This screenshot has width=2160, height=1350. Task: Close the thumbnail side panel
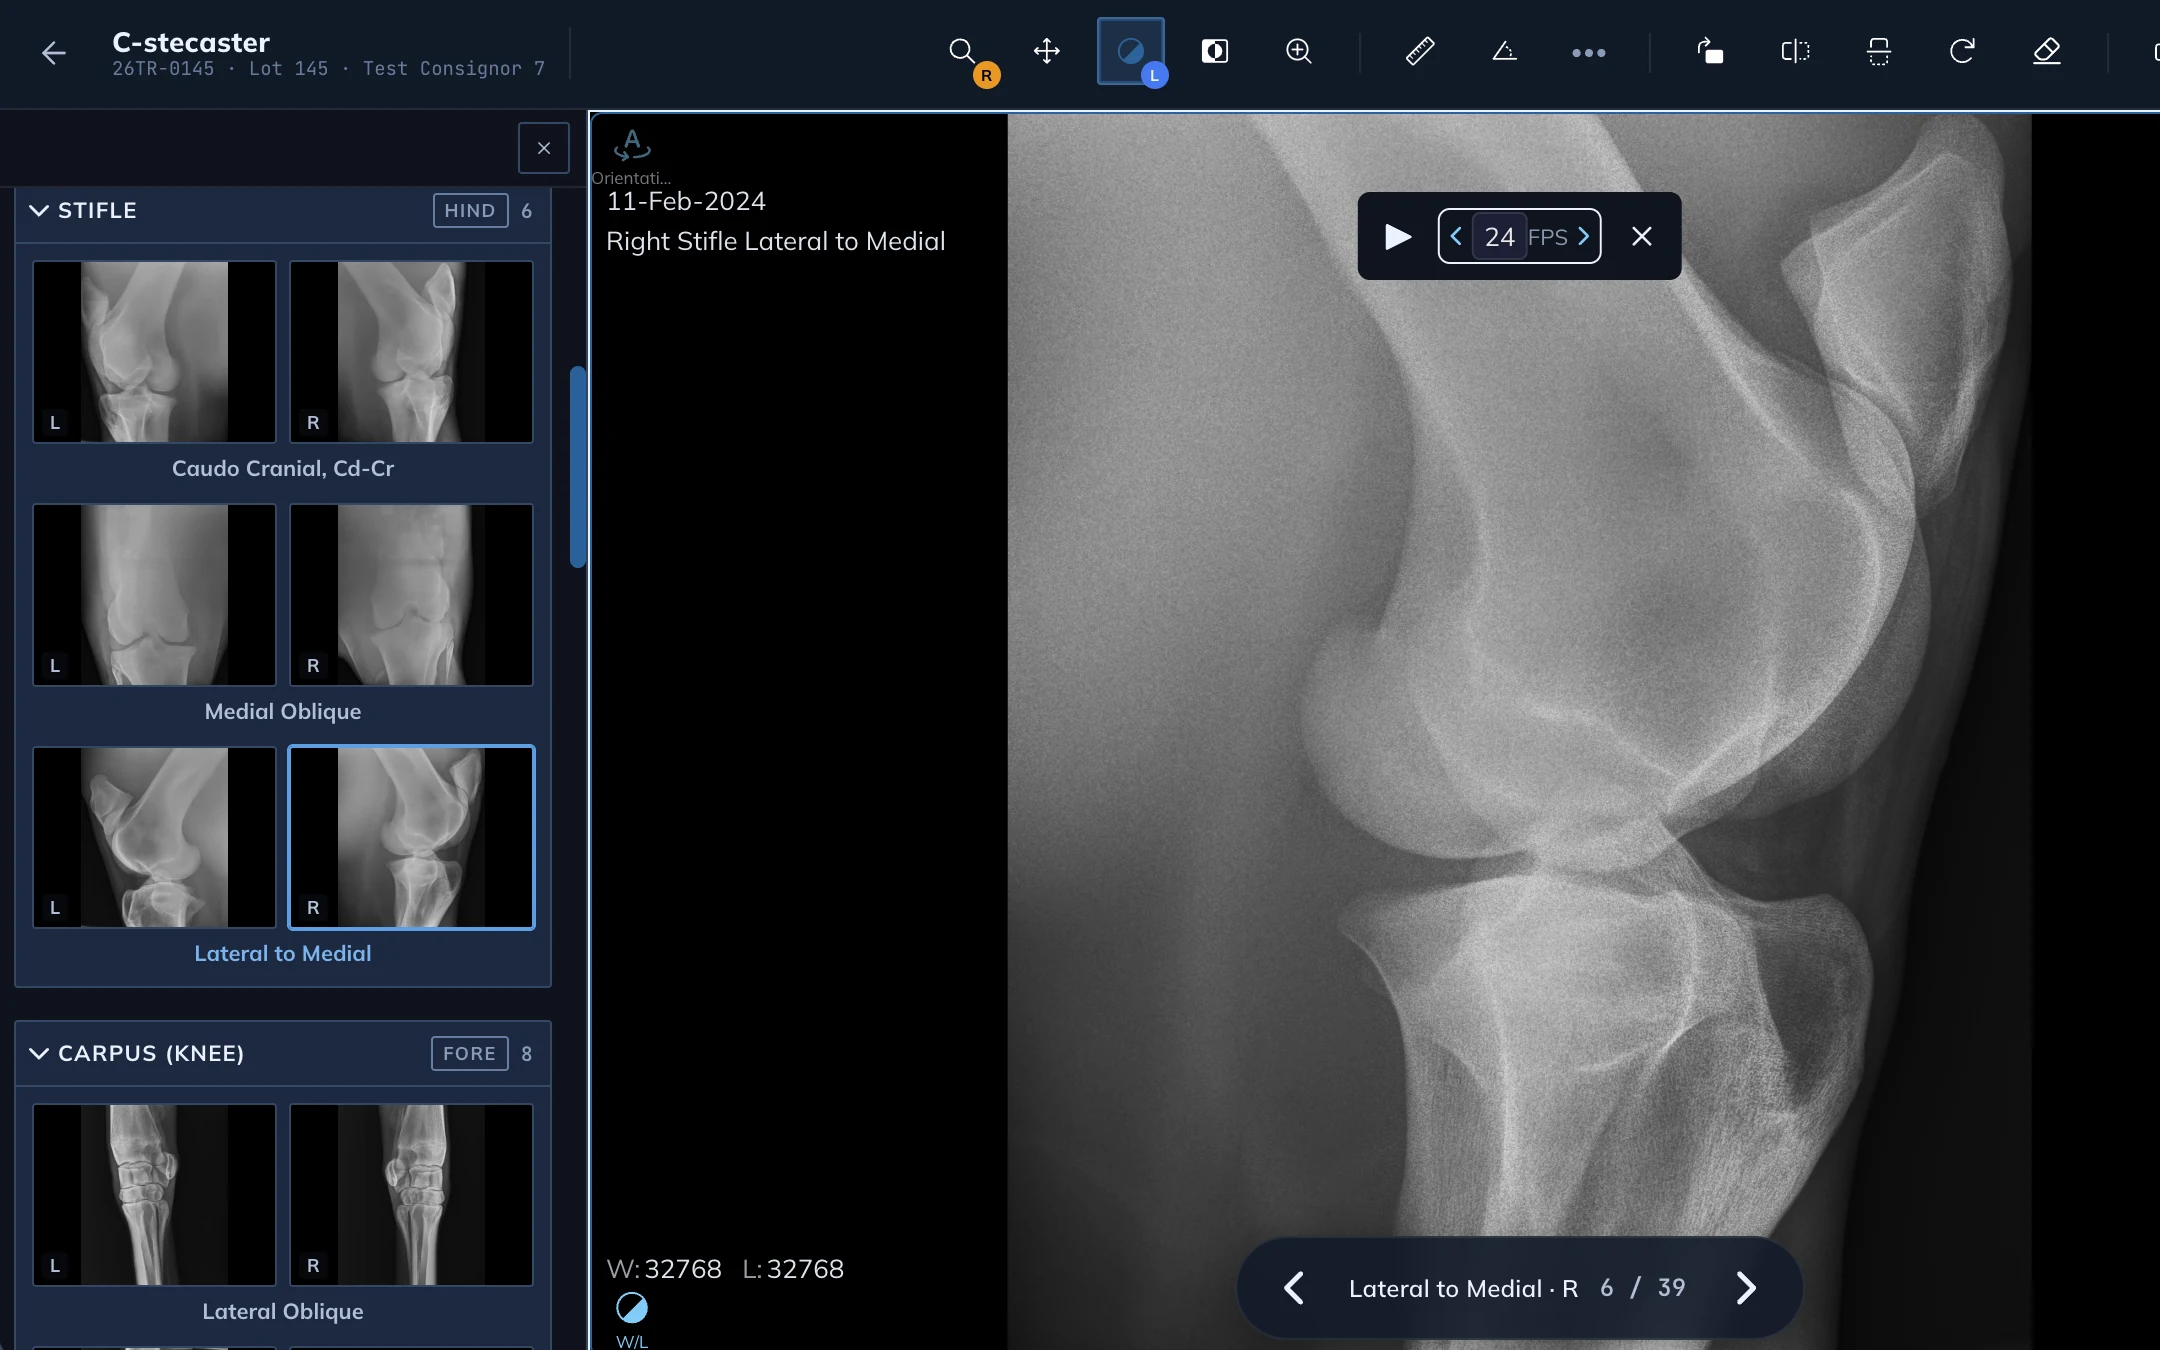(544, 148)
